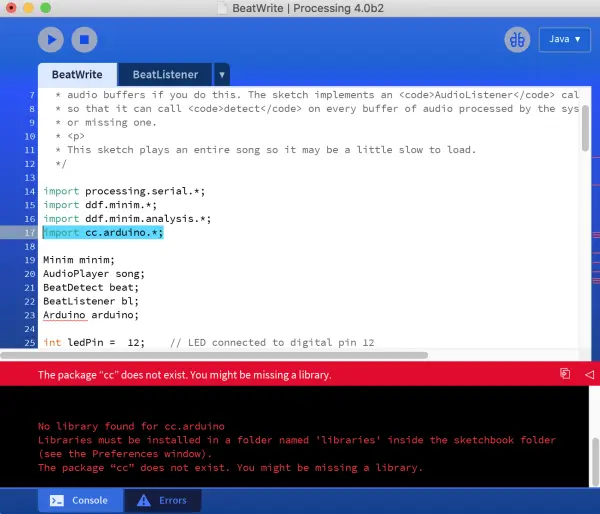Click the green maximize window button
This screenshot has height=514, width=600.
click(x=46, y=8)
